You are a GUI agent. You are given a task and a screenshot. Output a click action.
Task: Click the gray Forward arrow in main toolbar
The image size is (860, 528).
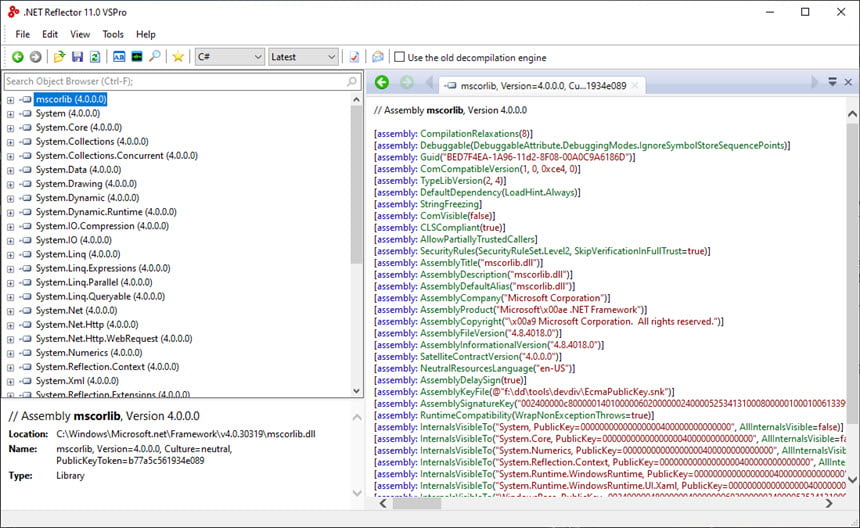click(36, 56)
